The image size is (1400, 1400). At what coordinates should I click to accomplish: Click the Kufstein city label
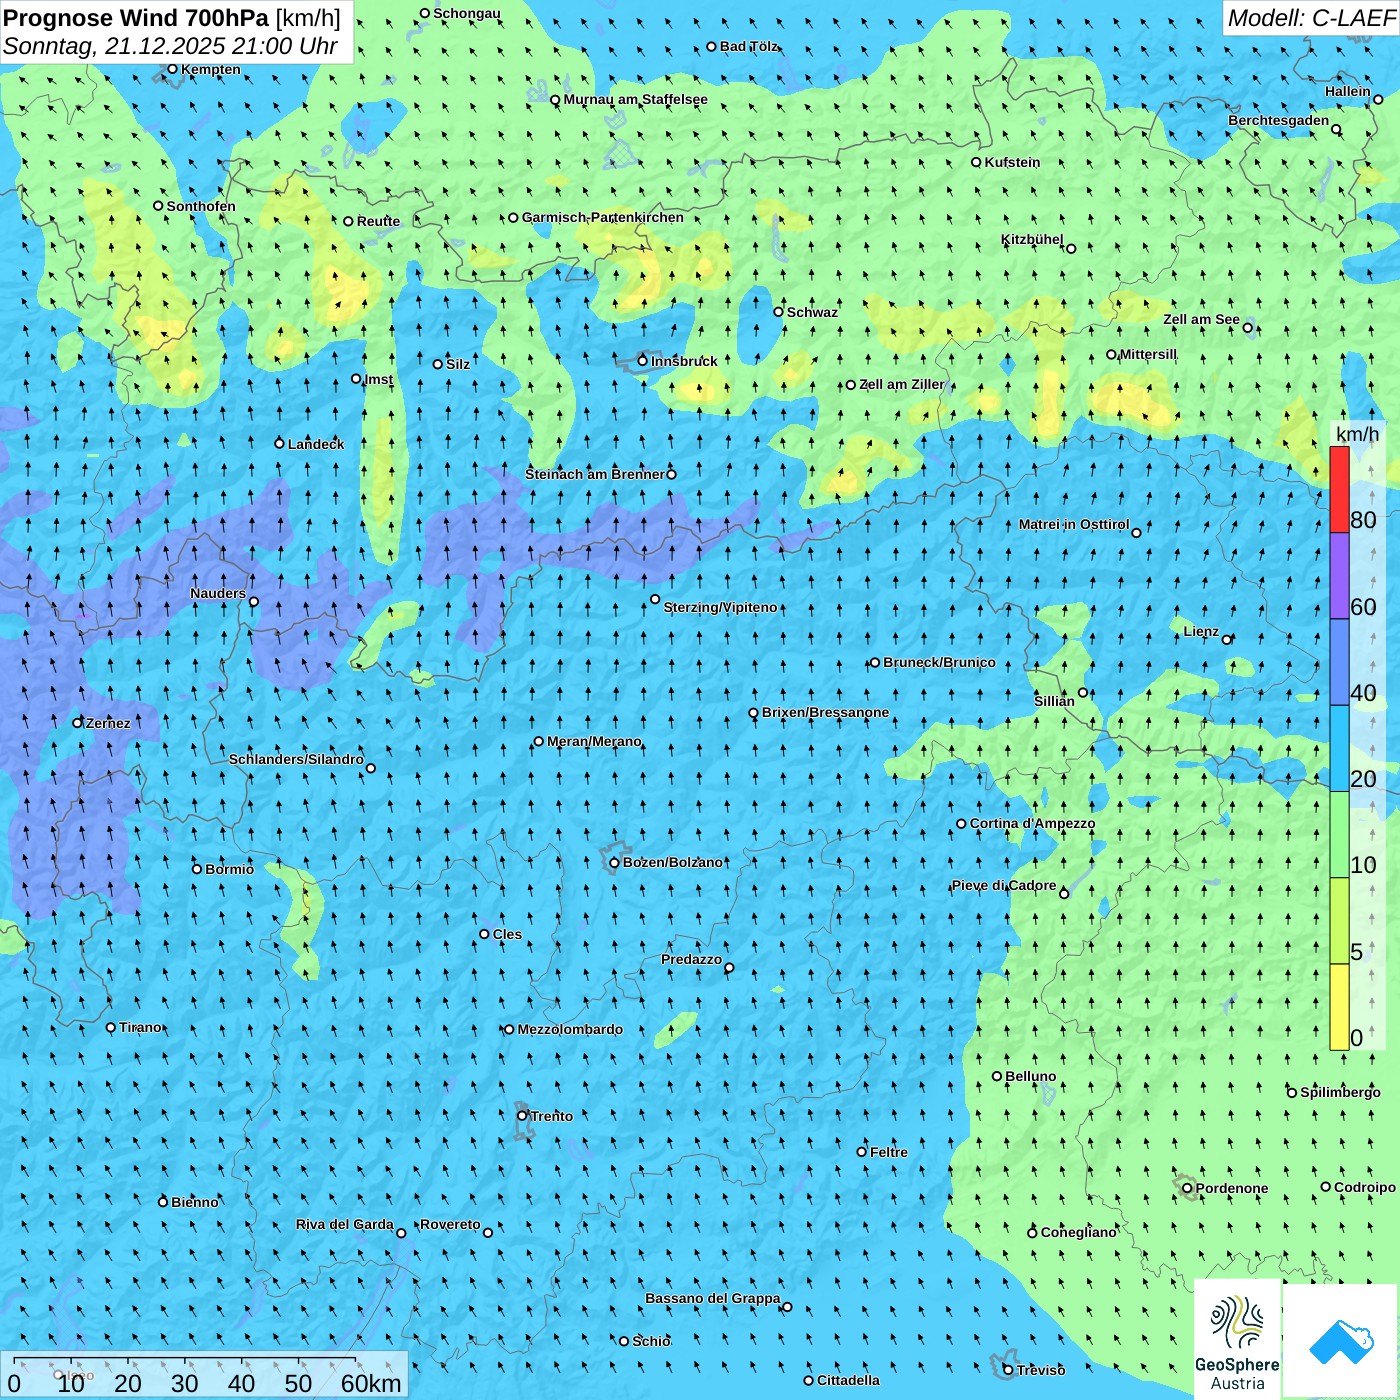coord(1012,162)
